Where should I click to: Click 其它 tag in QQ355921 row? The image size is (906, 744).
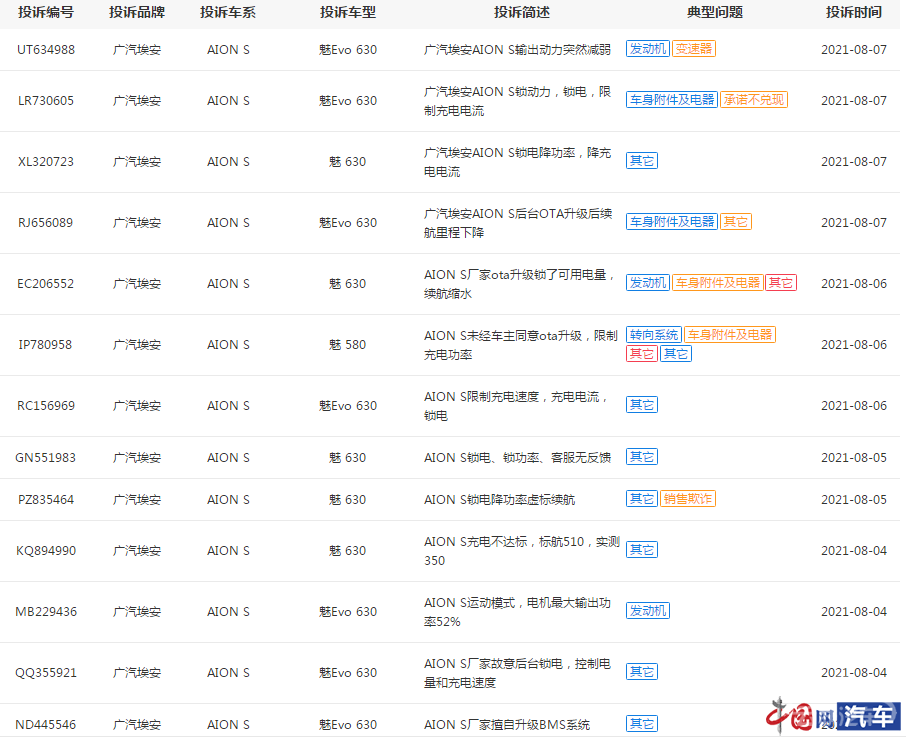tap(642, 672)
